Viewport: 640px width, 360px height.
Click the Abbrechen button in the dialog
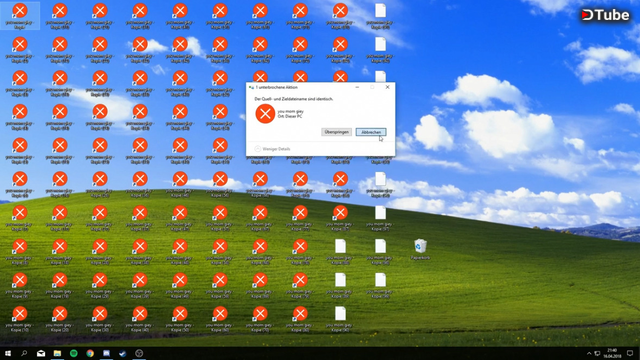[371, 132]
